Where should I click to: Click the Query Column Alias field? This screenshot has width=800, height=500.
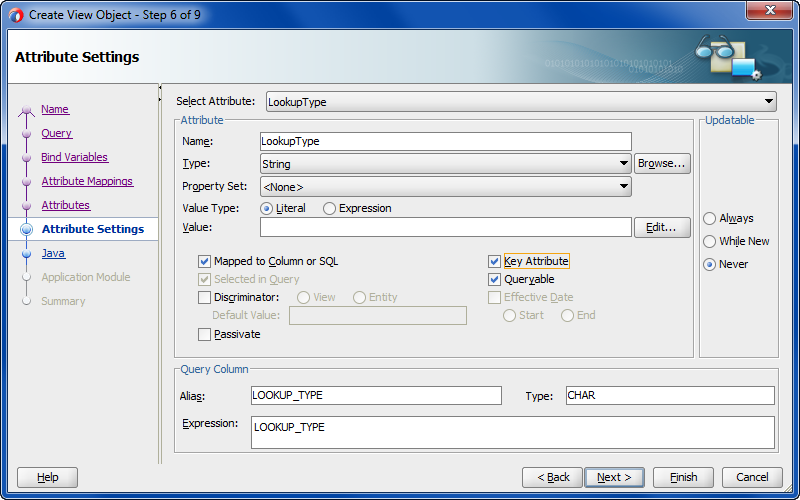coord(376,395)
